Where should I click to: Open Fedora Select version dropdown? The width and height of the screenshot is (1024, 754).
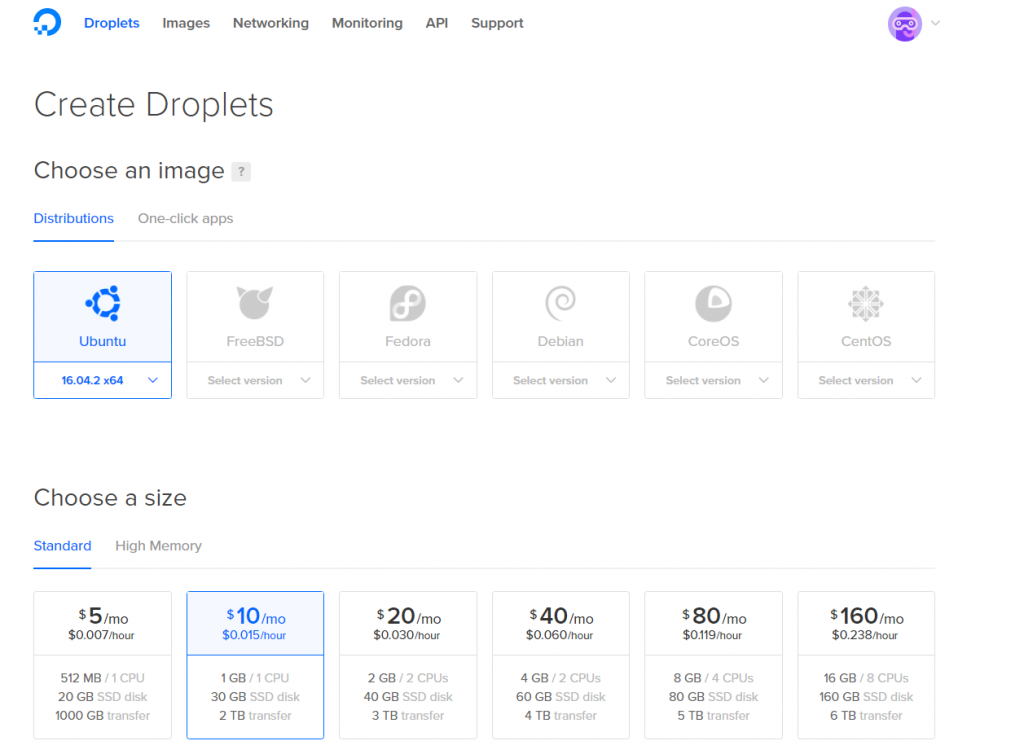point(408,381)
